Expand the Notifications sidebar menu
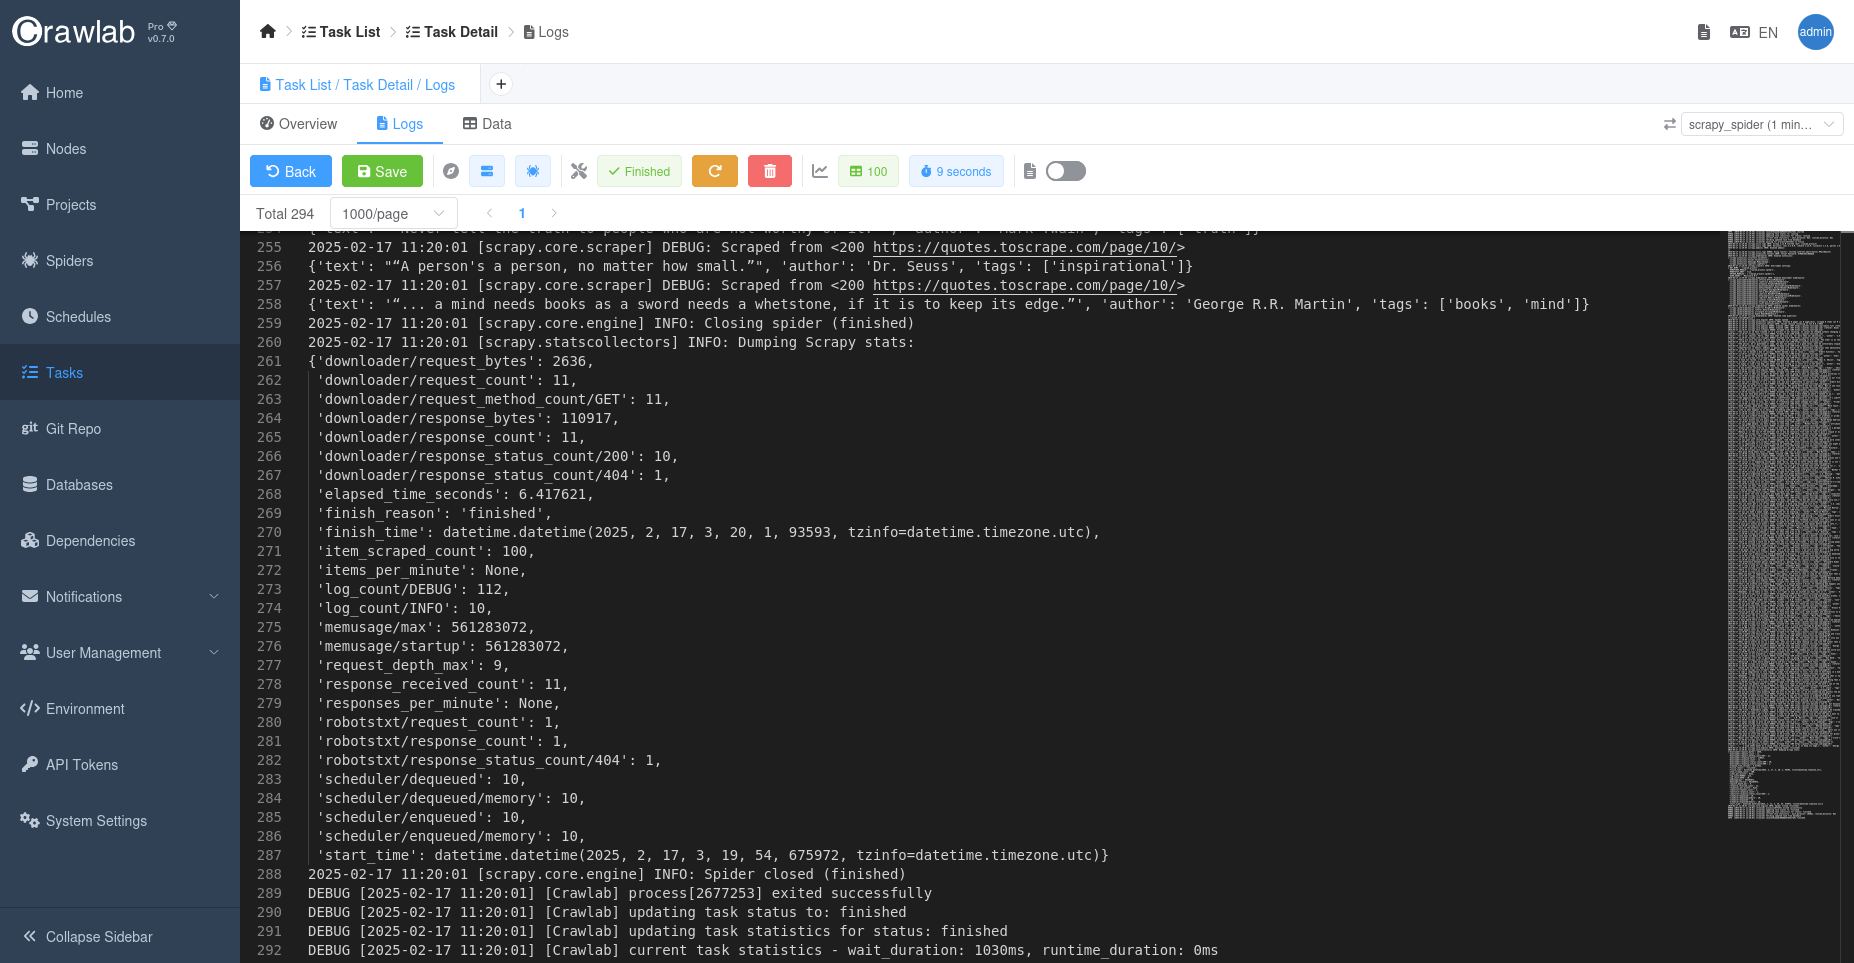Viewport: 1854px width, 963px height. point(120,597)
